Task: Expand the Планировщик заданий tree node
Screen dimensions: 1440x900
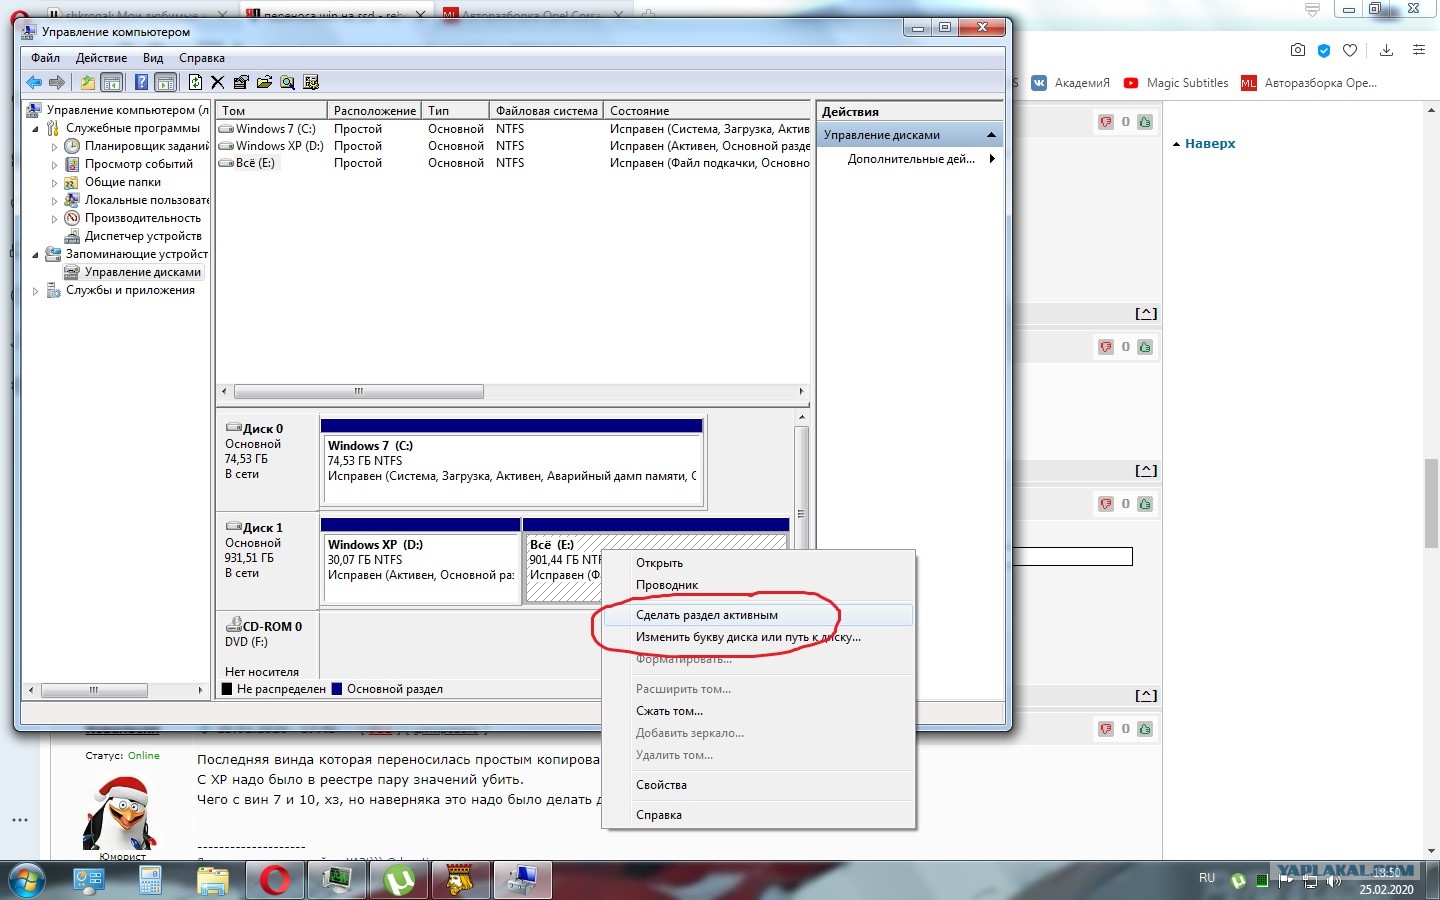Action: coord(54,146)
